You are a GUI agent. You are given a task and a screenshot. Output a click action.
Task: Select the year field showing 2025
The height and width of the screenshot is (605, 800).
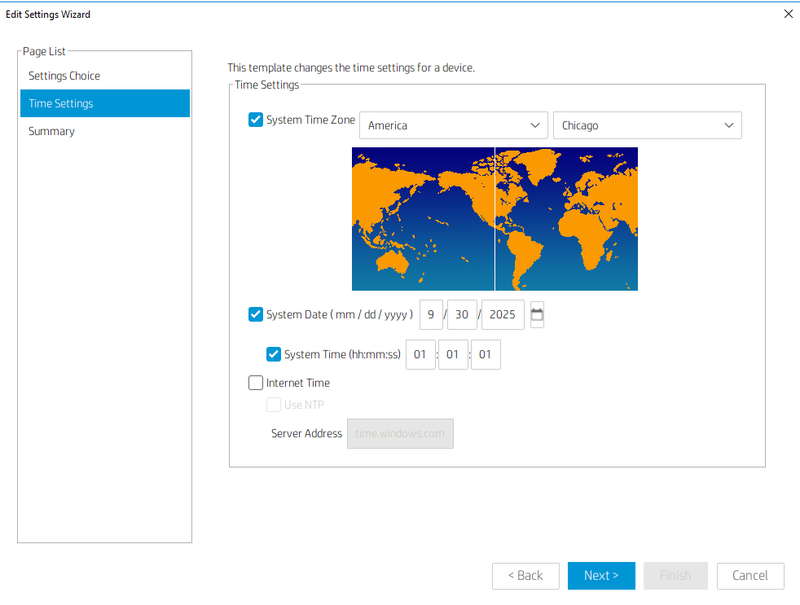coord(502,315)
